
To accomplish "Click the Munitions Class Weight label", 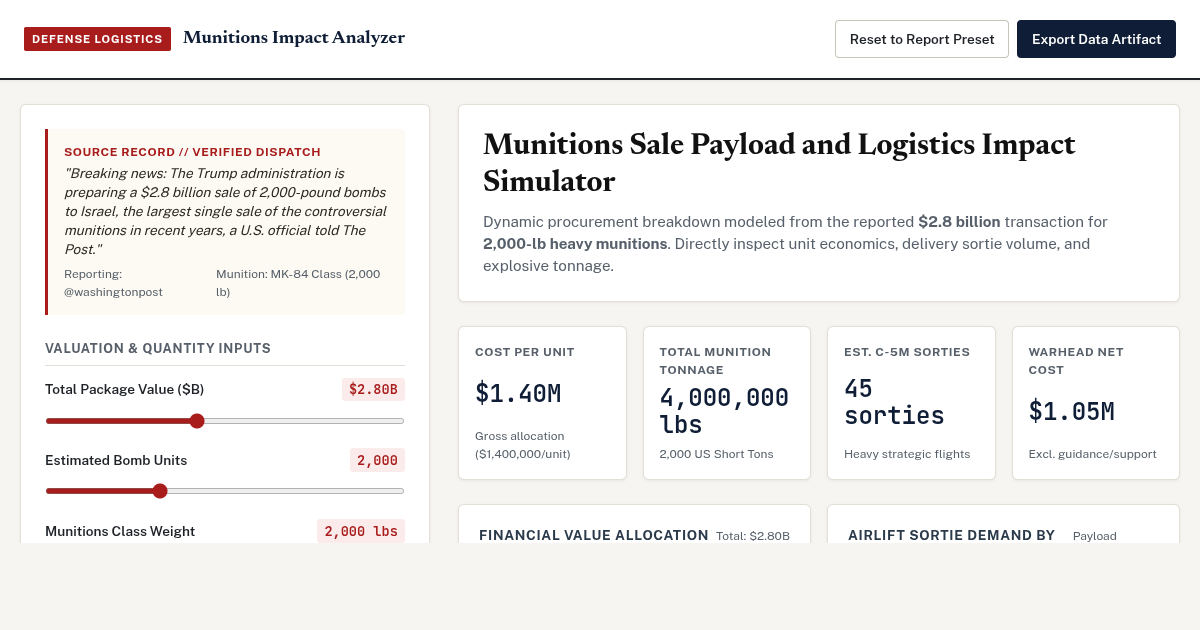I will tap(120, 531).
